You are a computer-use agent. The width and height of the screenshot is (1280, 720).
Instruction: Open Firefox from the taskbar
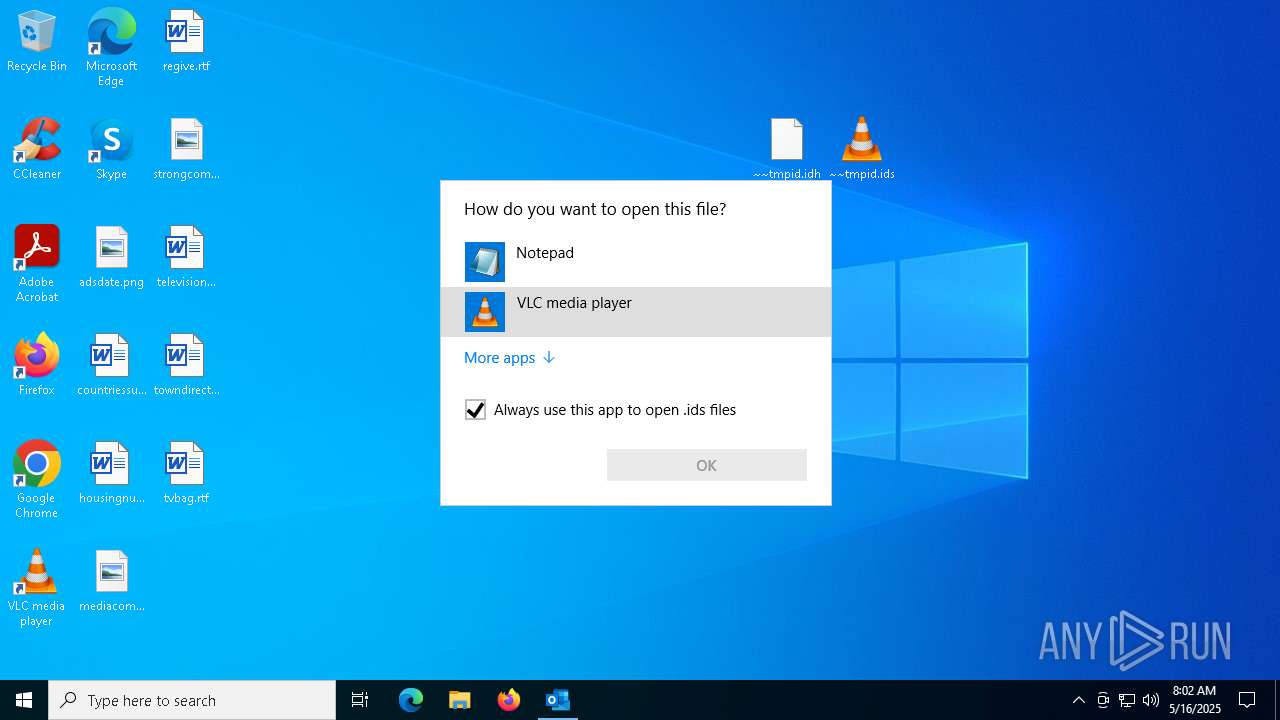point(509,700)
